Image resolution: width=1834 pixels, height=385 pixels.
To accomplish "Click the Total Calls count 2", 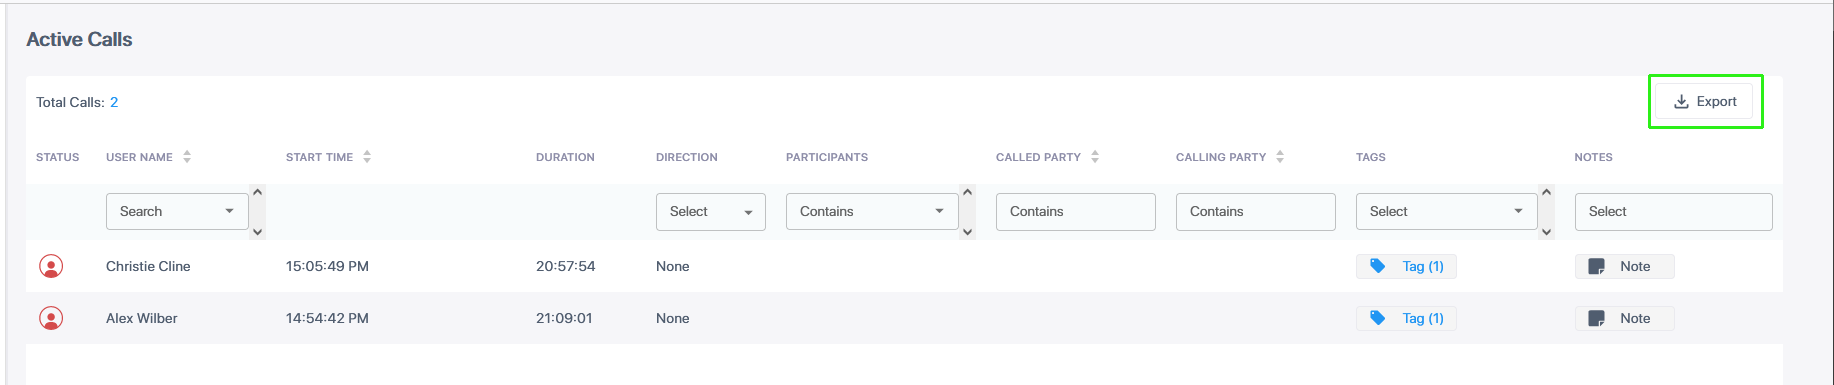I will coord(114,102).
